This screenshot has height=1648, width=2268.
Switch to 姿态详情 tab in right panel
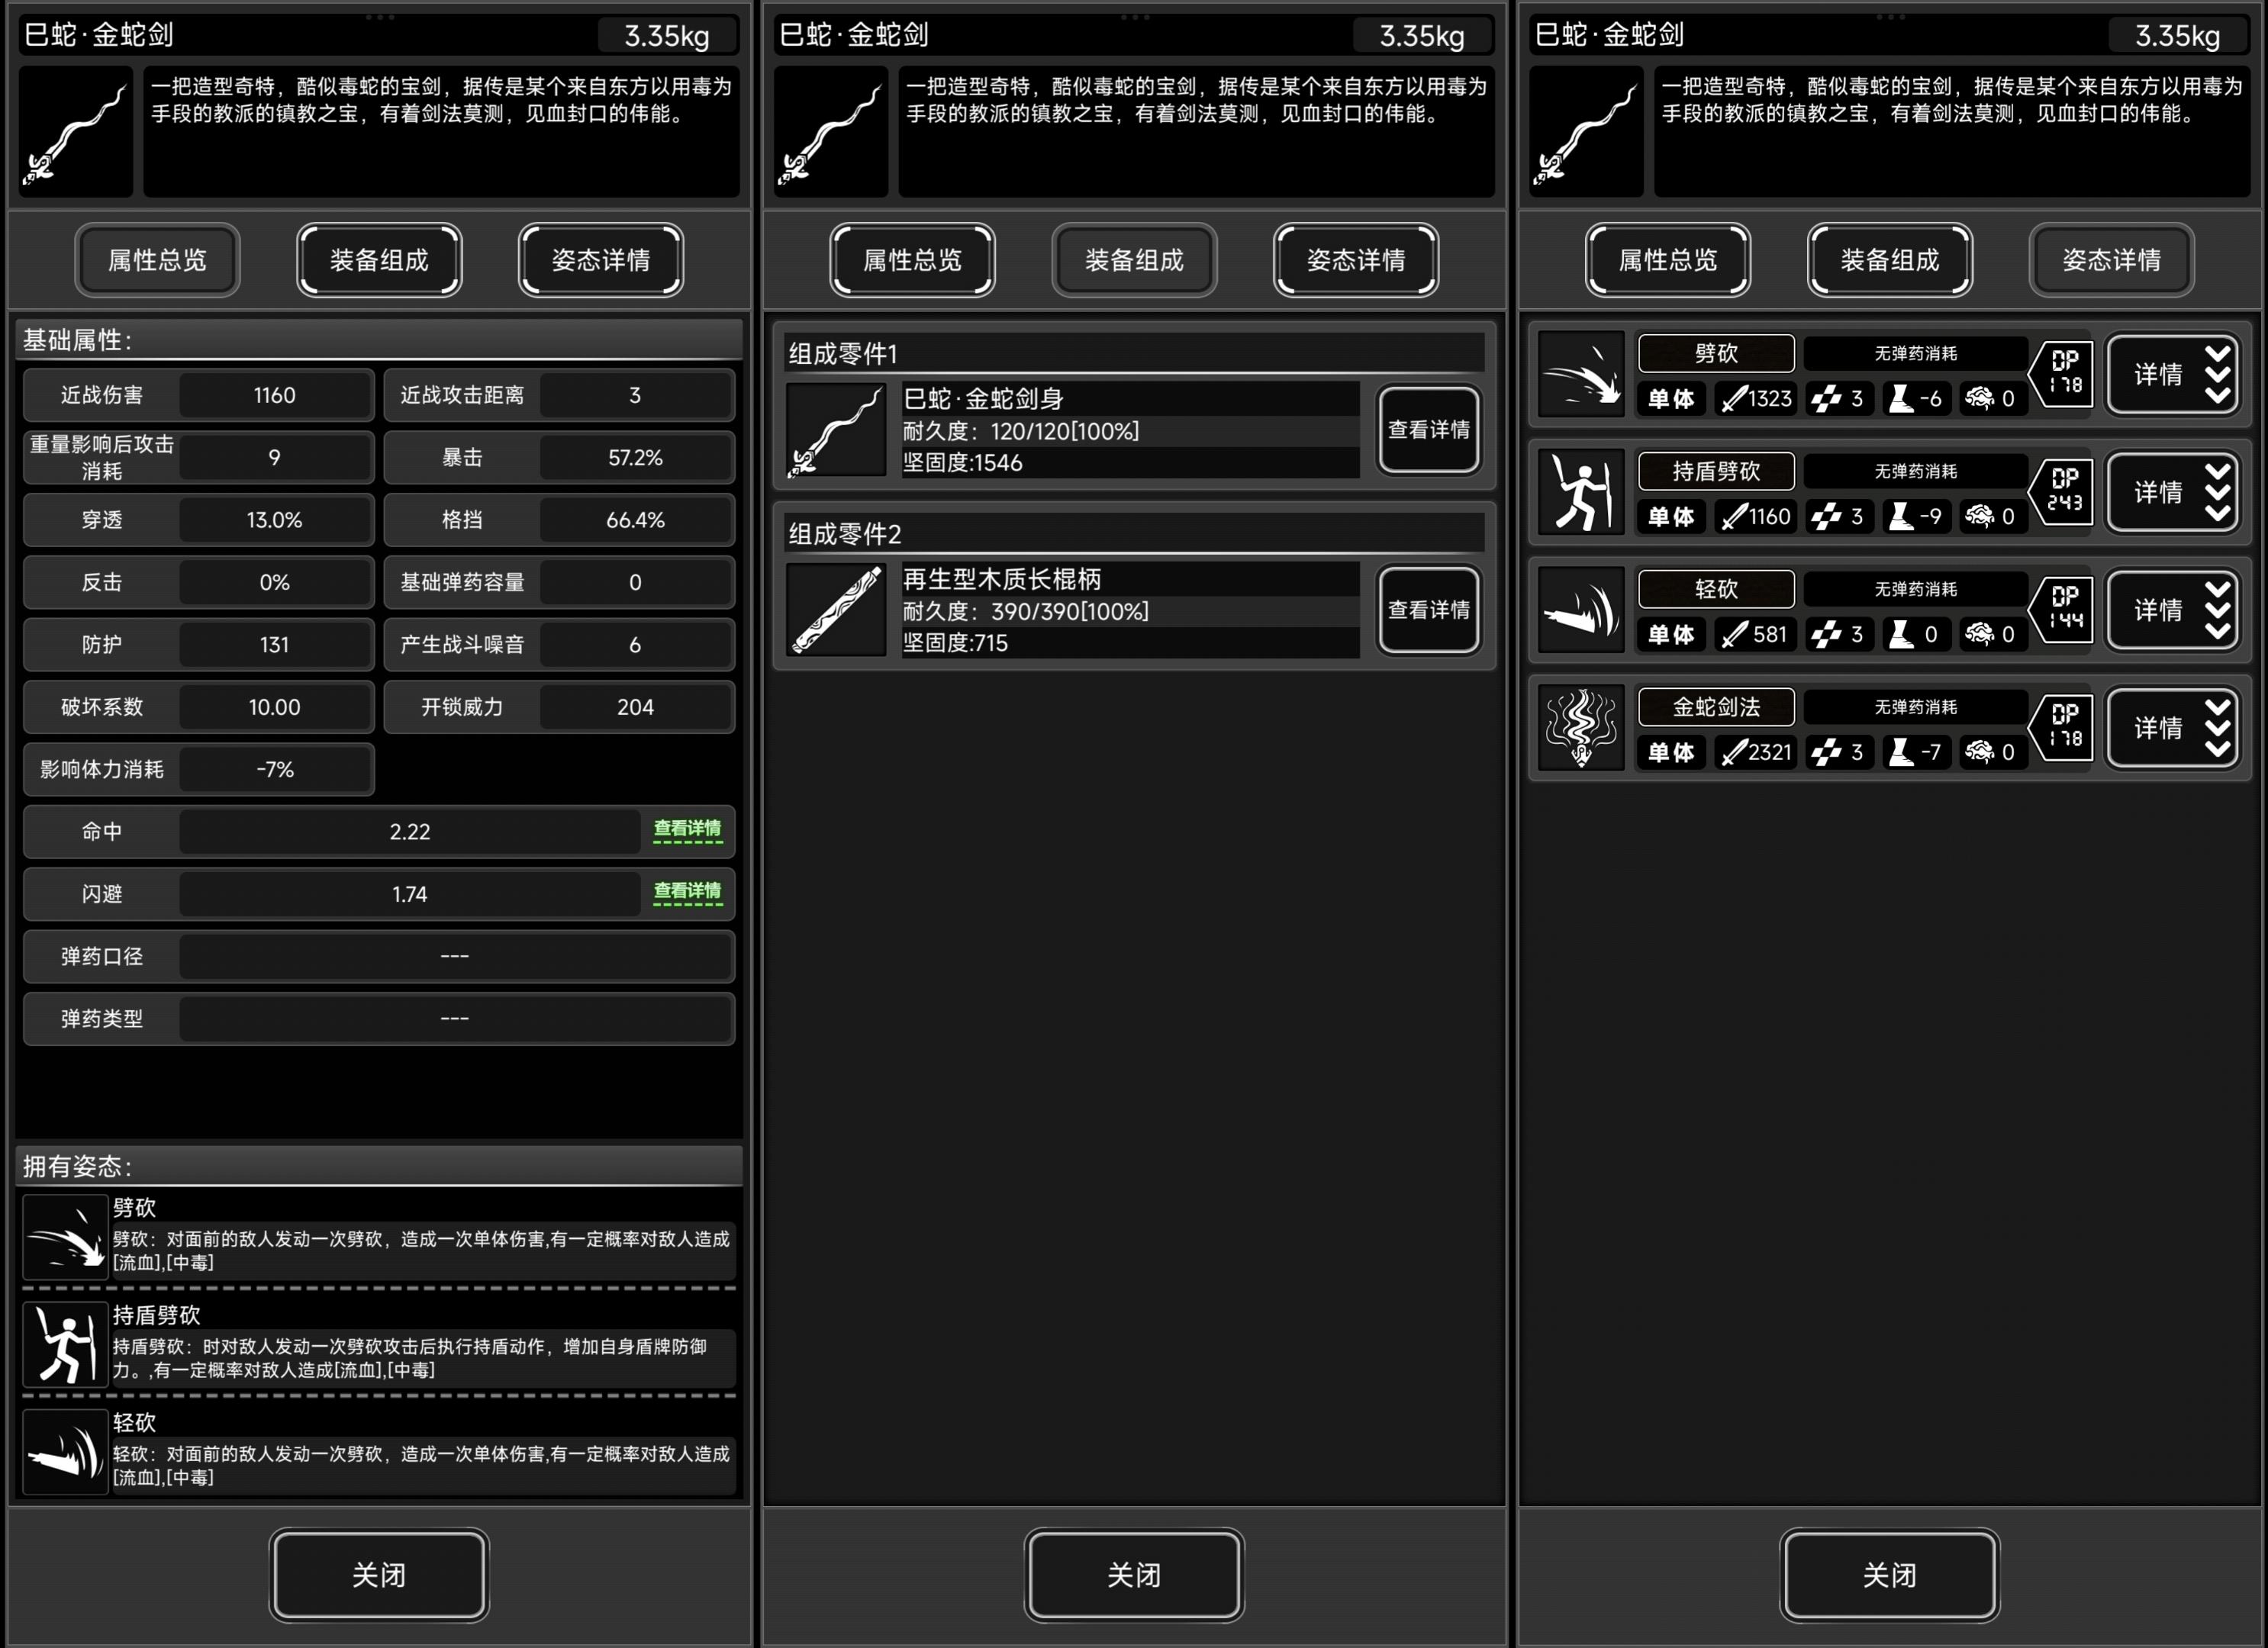2112,260
